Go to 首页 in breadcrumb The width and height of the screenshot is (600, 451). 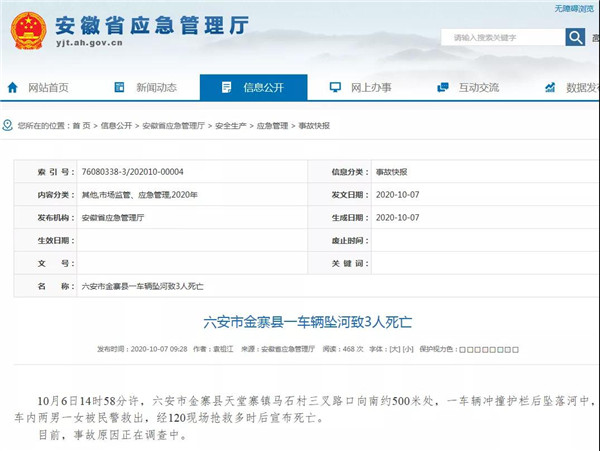[x=81, y=126]
